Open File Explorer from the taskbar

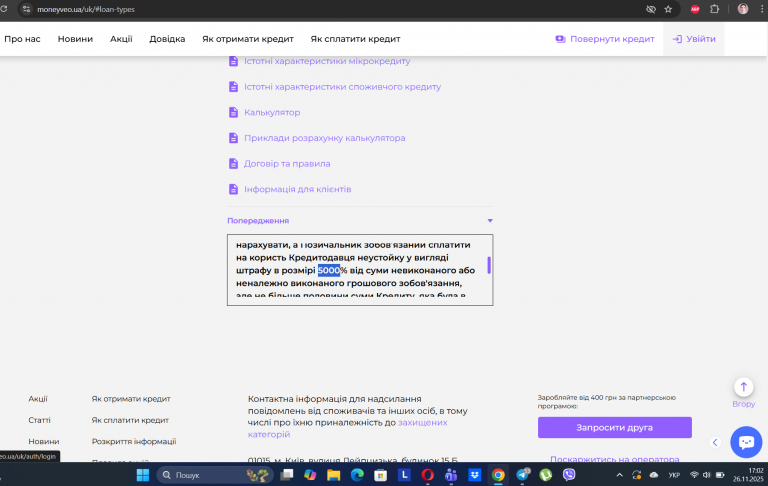[334, 475]
